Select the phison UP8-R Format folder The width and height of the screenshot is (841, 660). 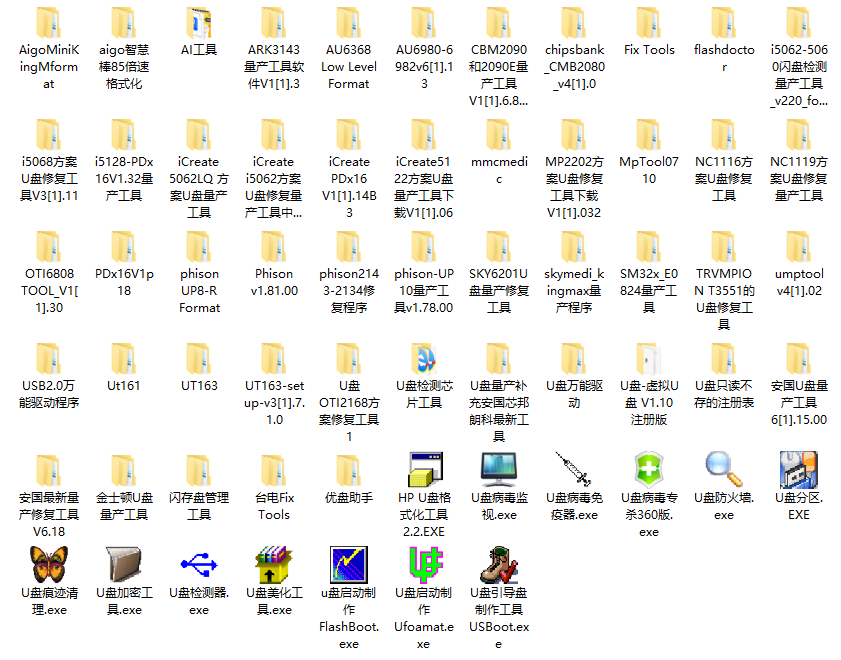(199, 247)
